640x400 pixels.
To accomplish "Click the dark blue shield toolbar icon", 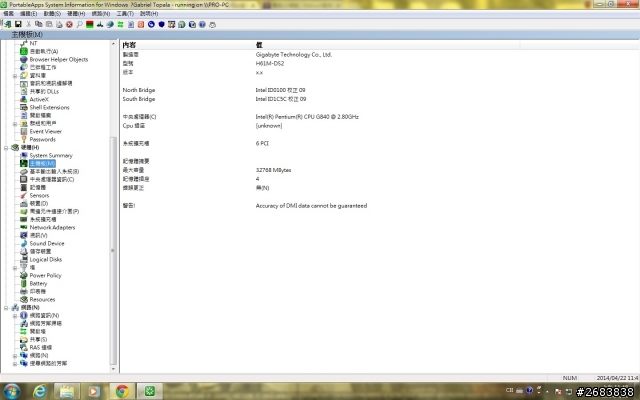I will coord(161,24).
